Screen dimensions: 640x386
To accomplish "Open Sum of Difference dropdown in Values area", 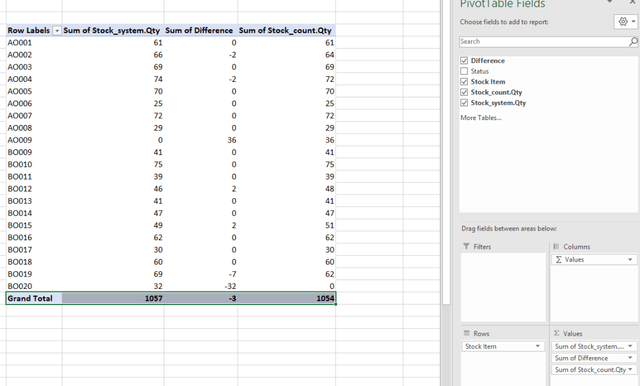I will coord(630,358).
